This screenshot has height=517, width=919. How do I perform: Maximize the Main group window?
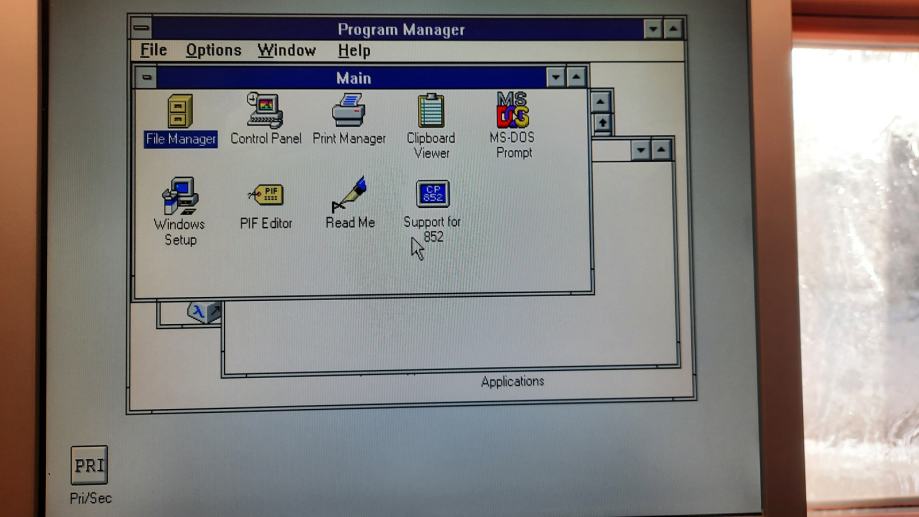pos(576,77)
